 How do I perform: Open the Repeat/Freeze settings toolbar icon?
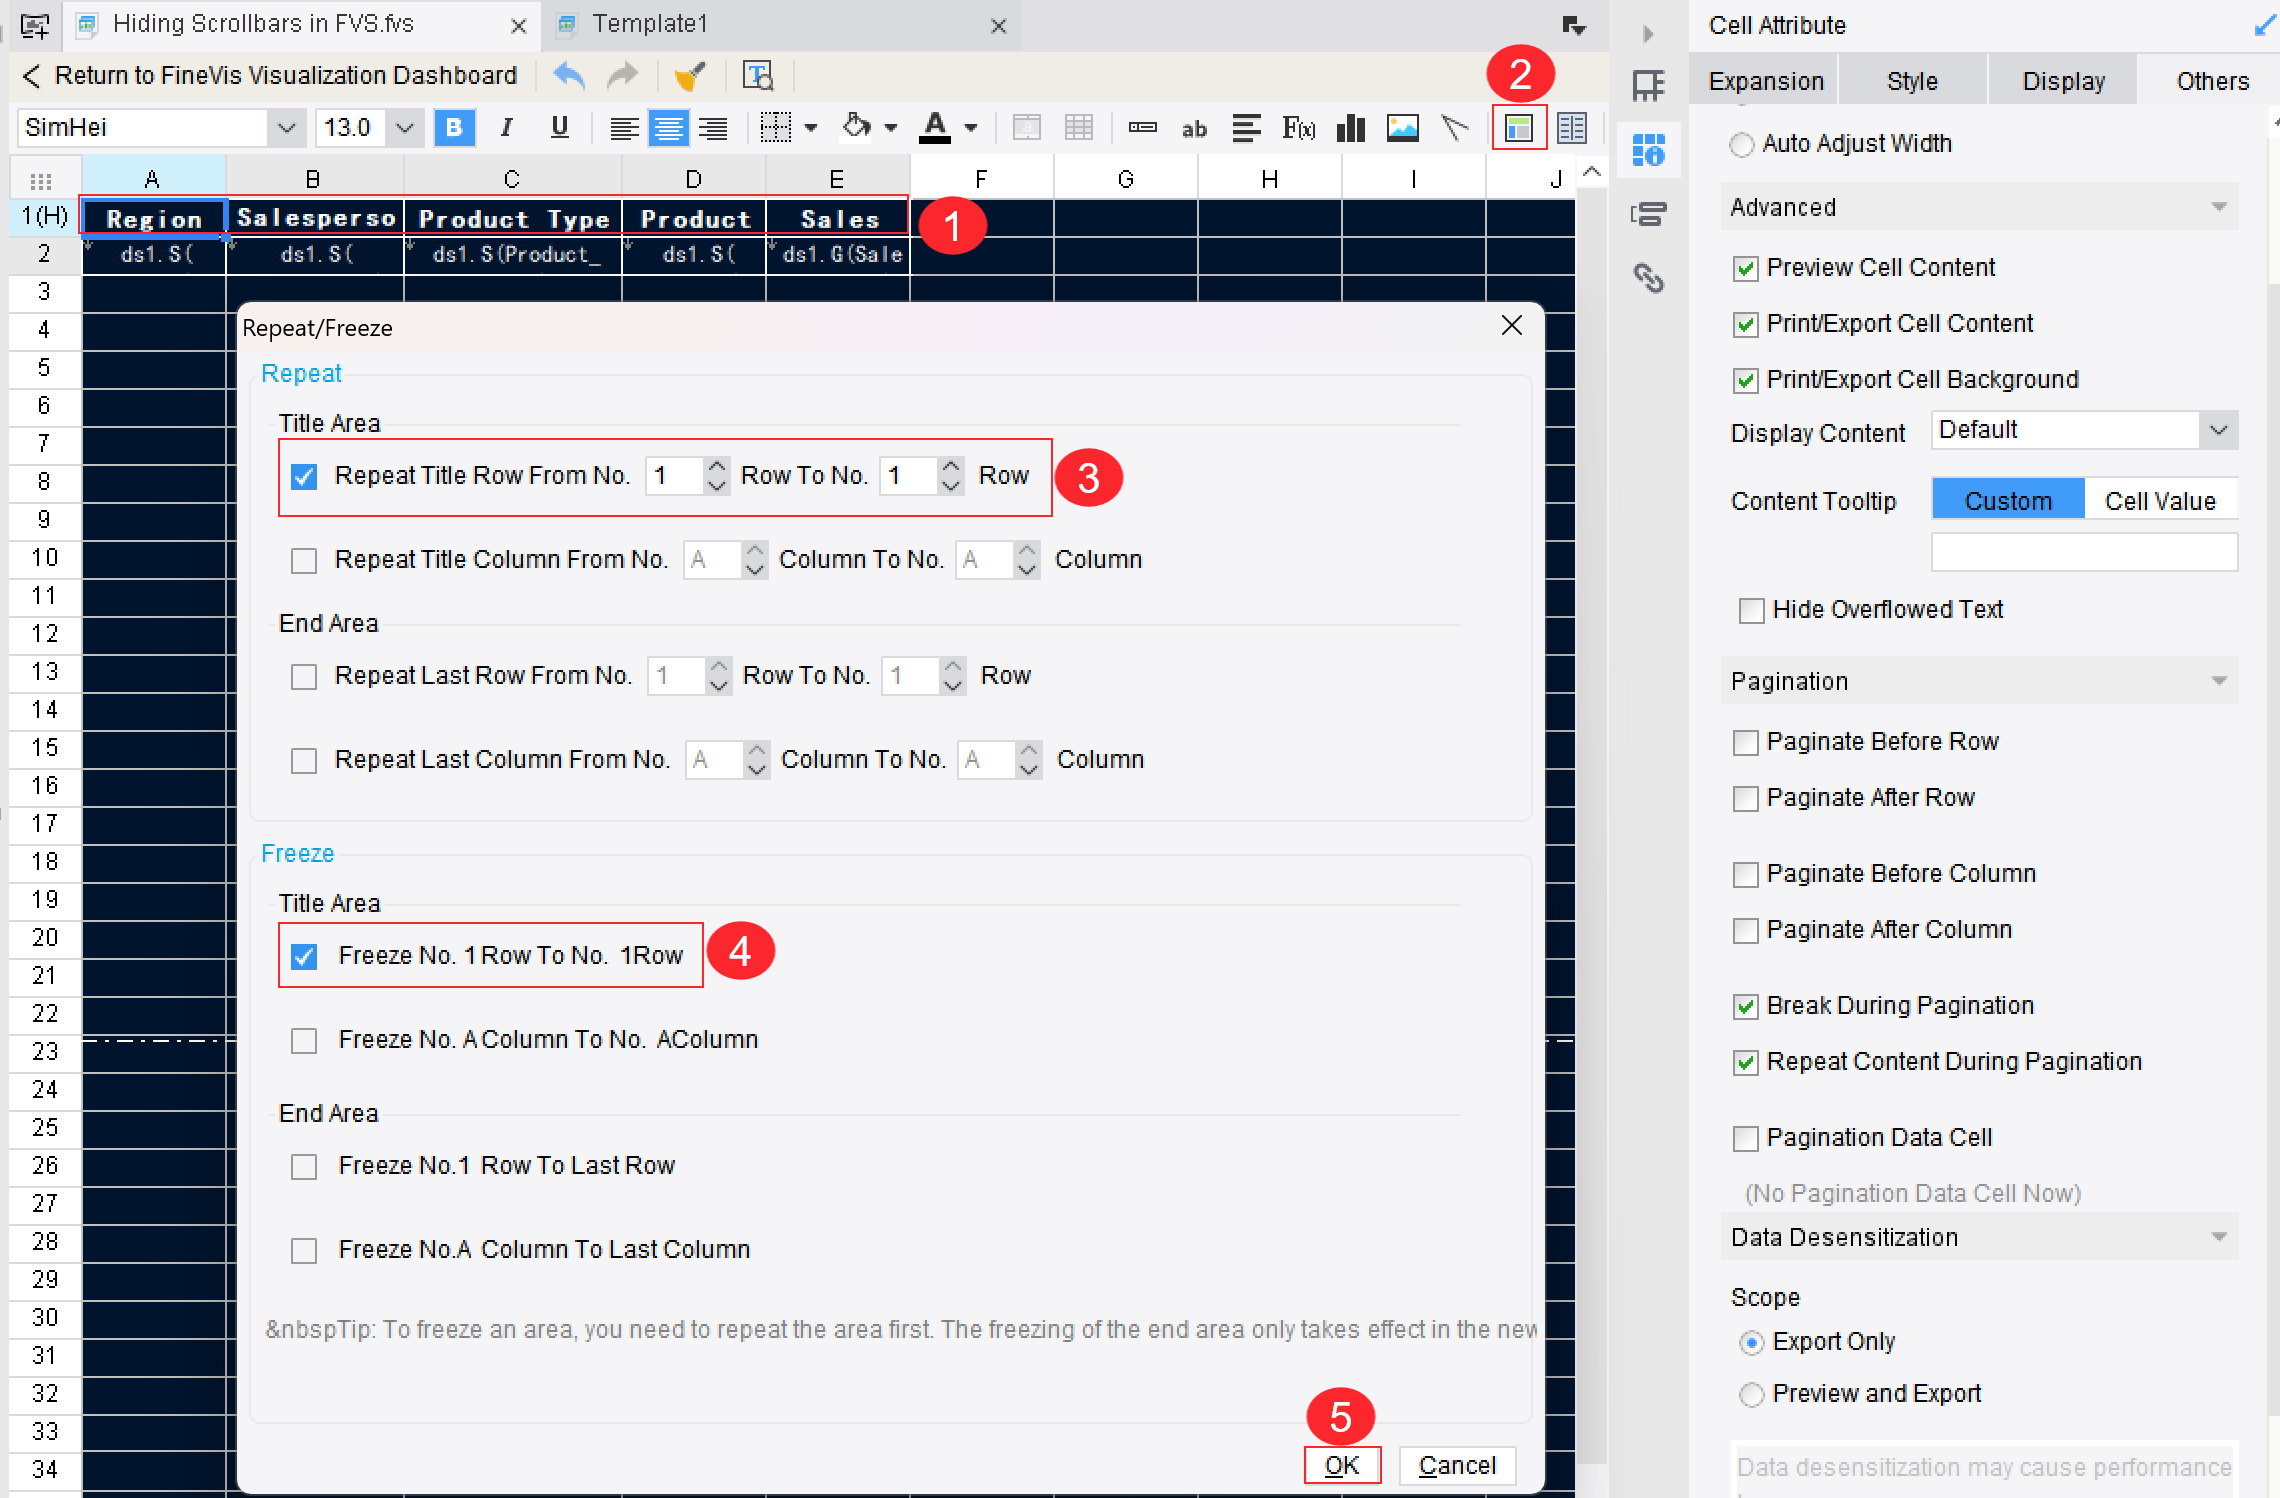[x=1519, y=128]
